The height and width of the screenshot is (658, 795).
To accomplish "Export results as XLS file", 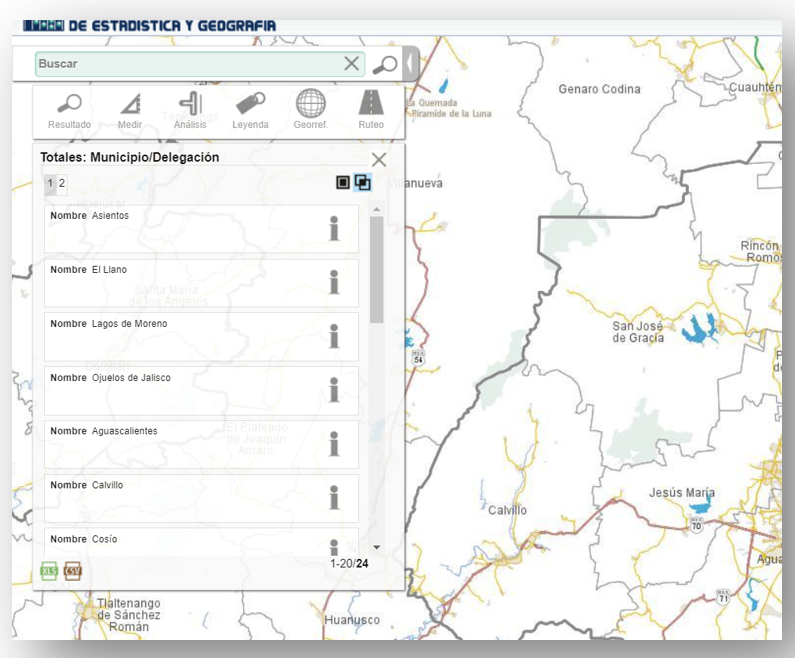I will click(x=49, y=571).
